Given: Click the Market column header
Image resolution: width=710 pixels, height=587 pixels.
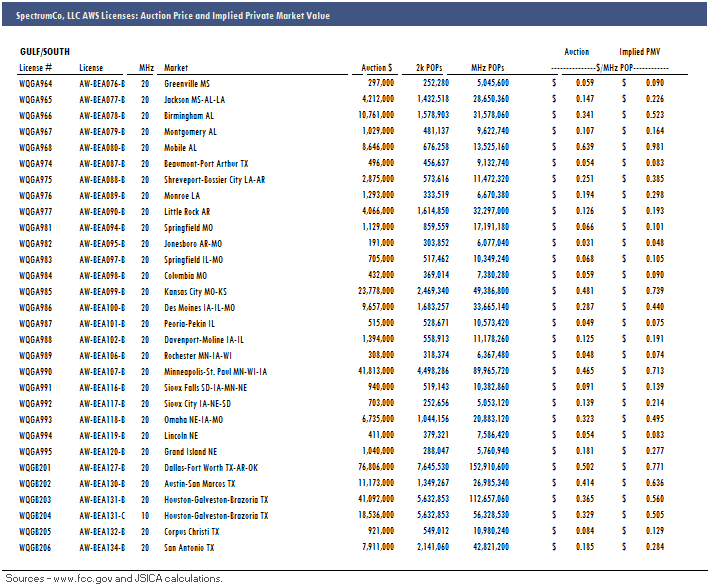Looking at the screenshot, I should 176,68.
